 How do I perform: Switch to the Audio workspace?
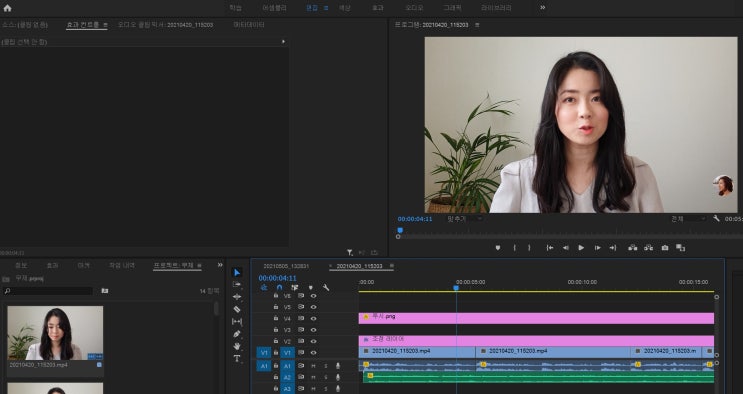click(x=414, y=8)
